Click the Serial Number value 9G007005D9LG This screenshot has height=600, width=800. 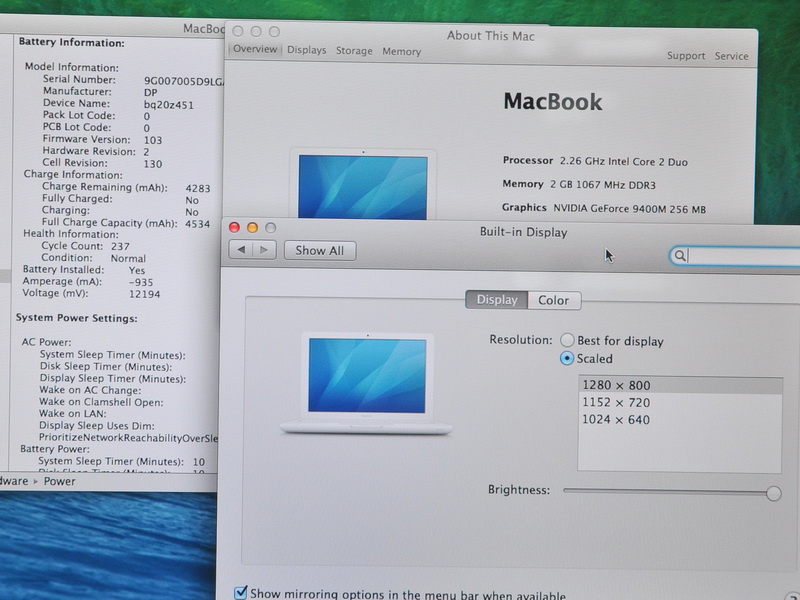(183, 81)
